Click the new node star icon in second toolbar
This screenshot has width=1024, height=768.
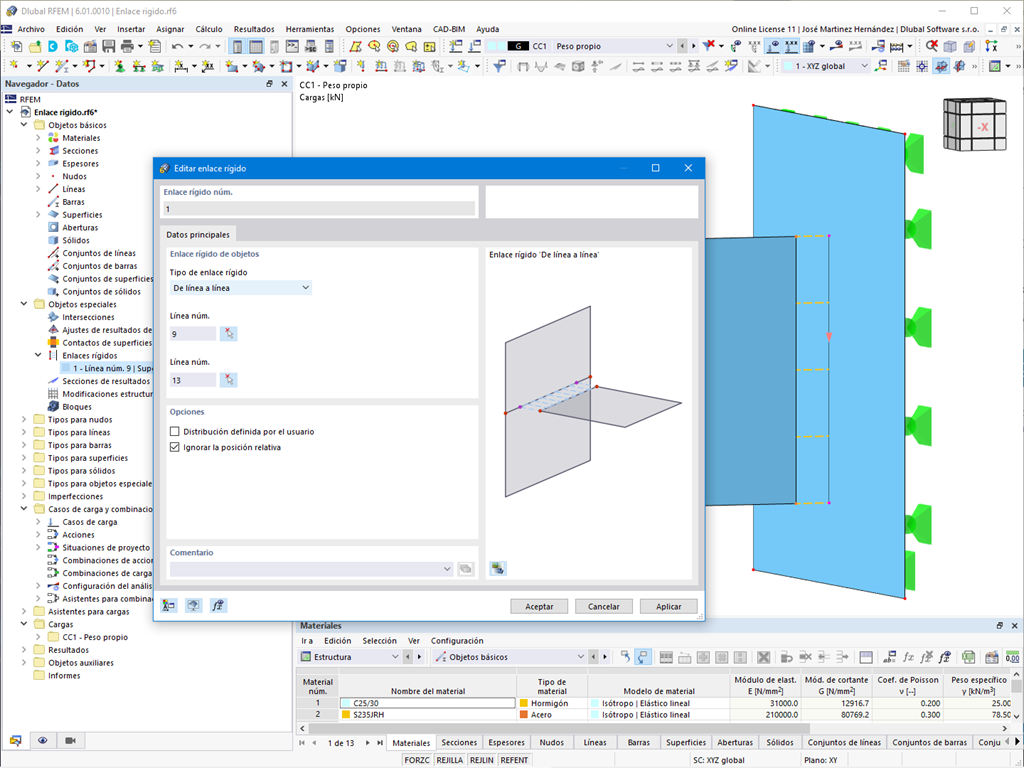[16, 66]
